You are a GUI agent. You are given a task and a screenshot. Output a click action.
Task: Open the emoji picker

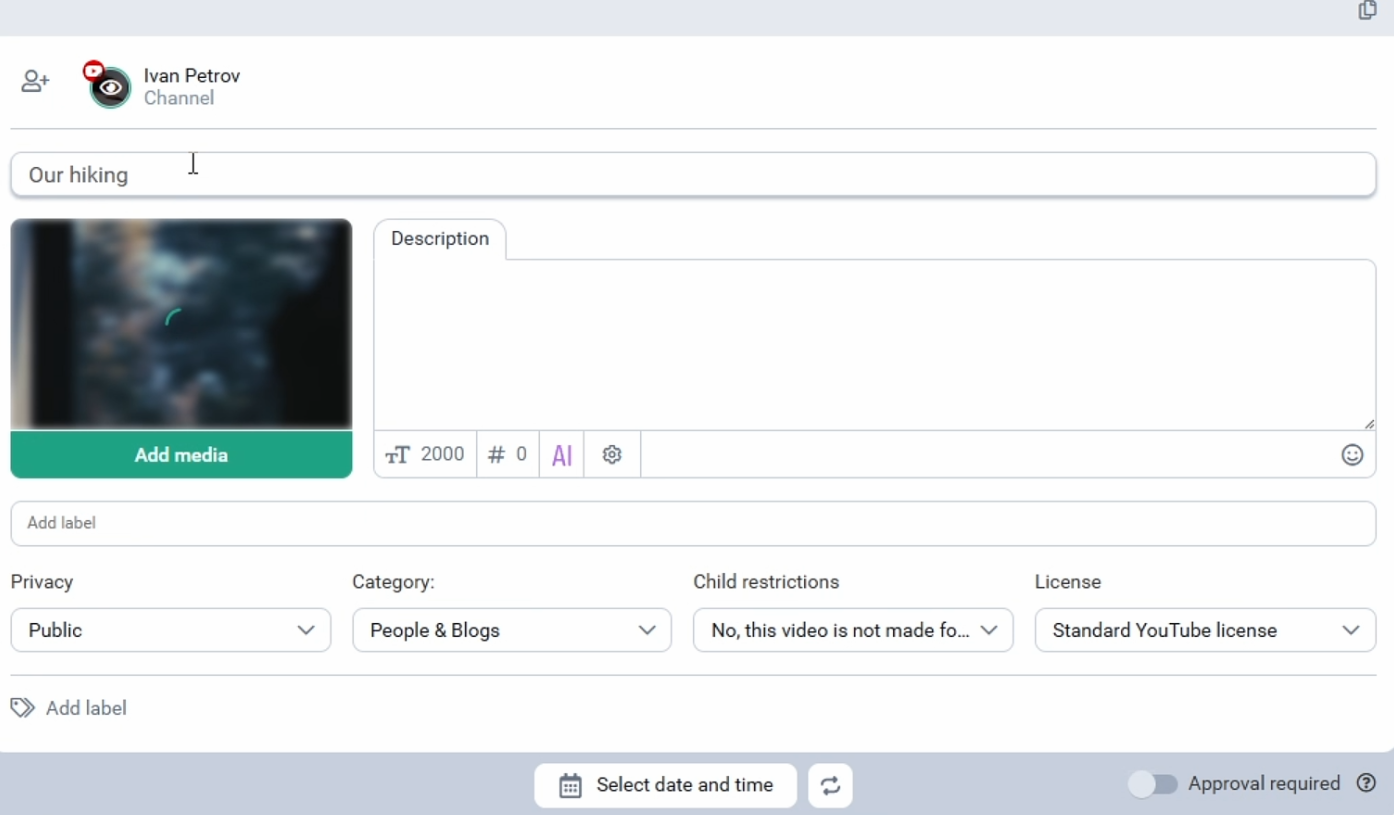click(x=1352, y=455)
